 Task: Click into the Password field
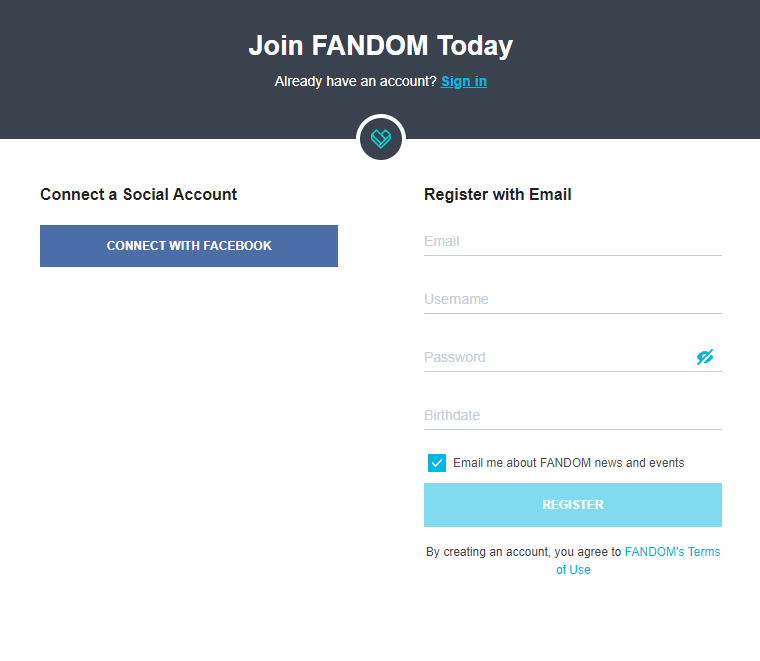(x=555, y=357)
